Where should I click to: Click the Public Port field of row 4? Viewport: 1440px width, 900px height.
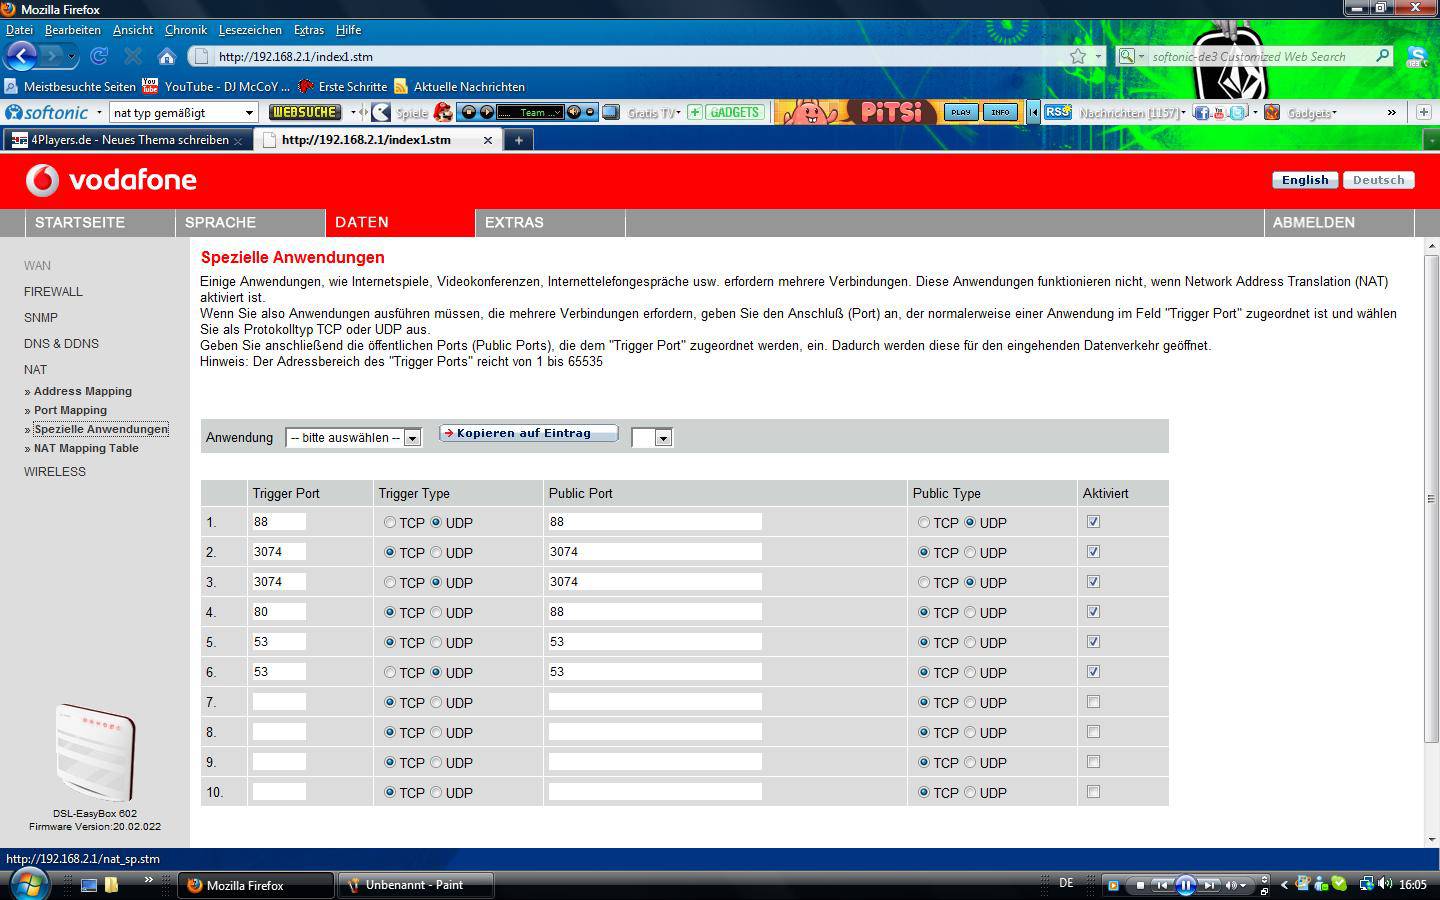655,612
